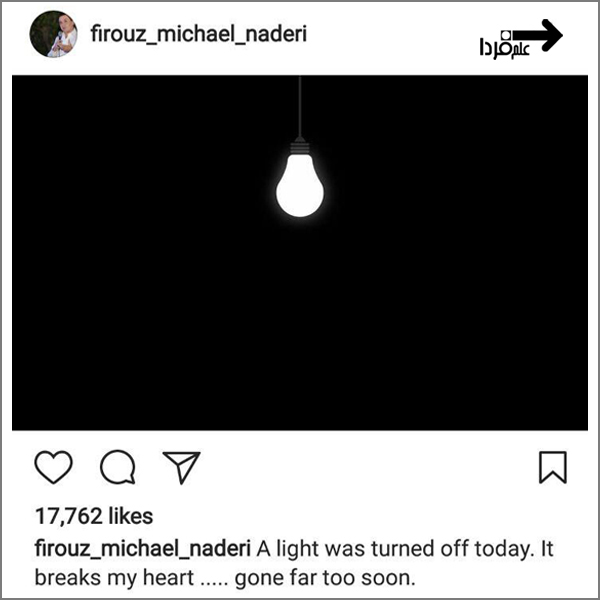Click the word "It" ending caption's first line

click(x=543, y=549)
